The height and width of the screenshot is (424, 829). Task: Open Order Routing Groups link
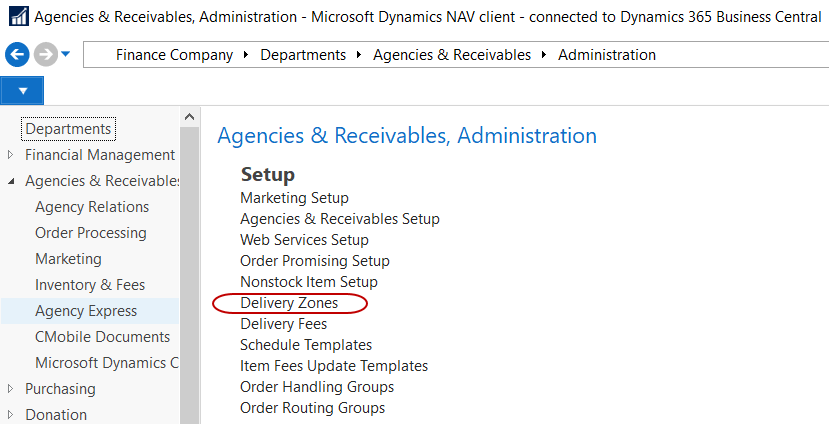coord(312,408)
